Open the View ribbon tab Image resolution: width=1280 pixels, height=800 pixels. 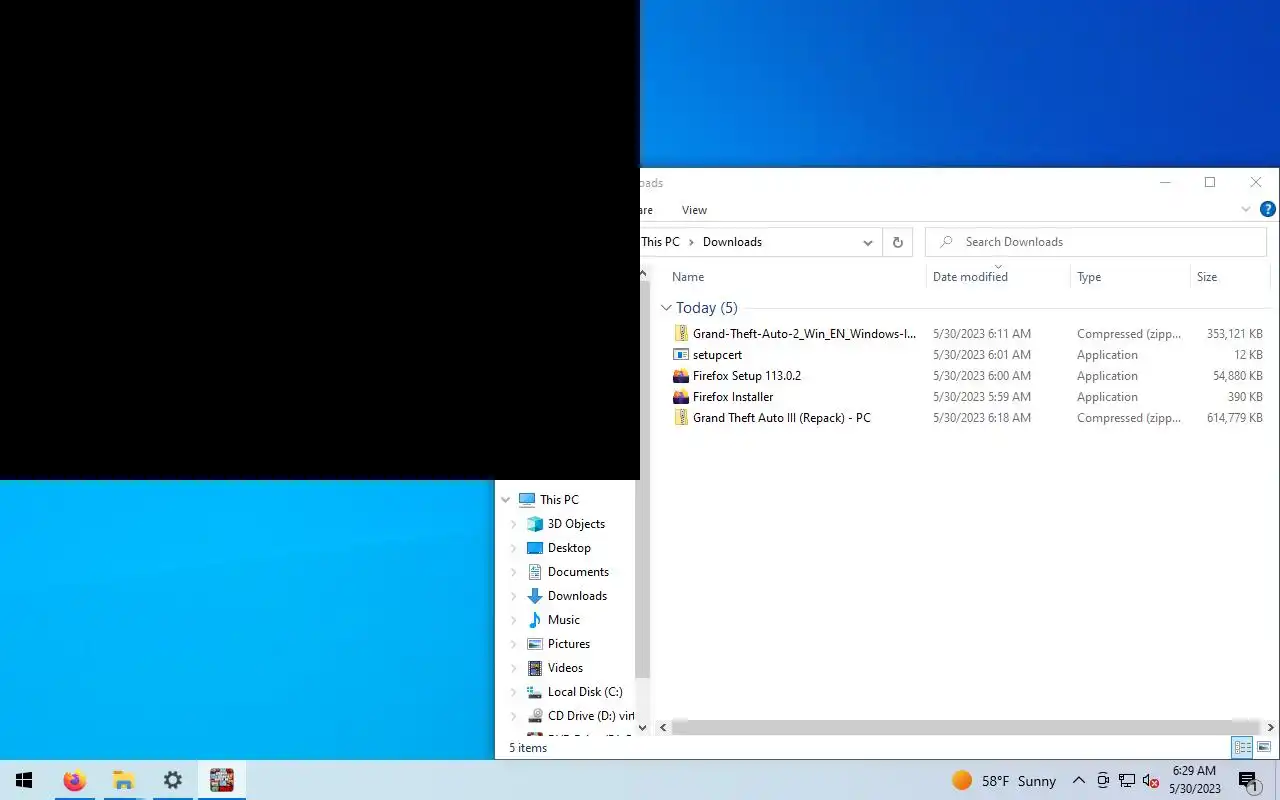click(694, 210)
